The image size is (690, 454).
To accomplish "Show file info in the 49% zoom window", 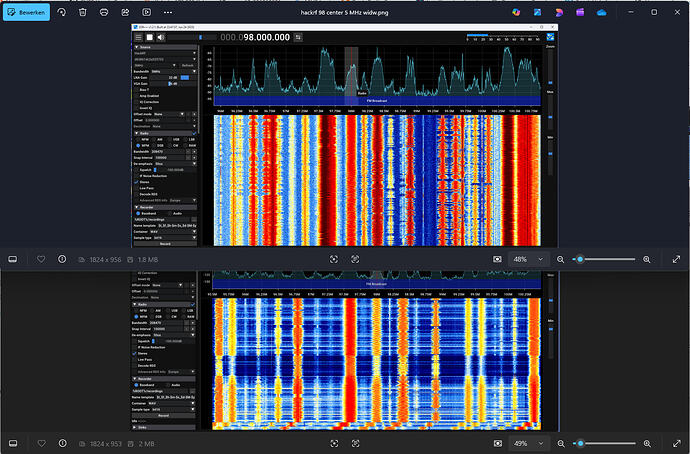I will [62, 442].
